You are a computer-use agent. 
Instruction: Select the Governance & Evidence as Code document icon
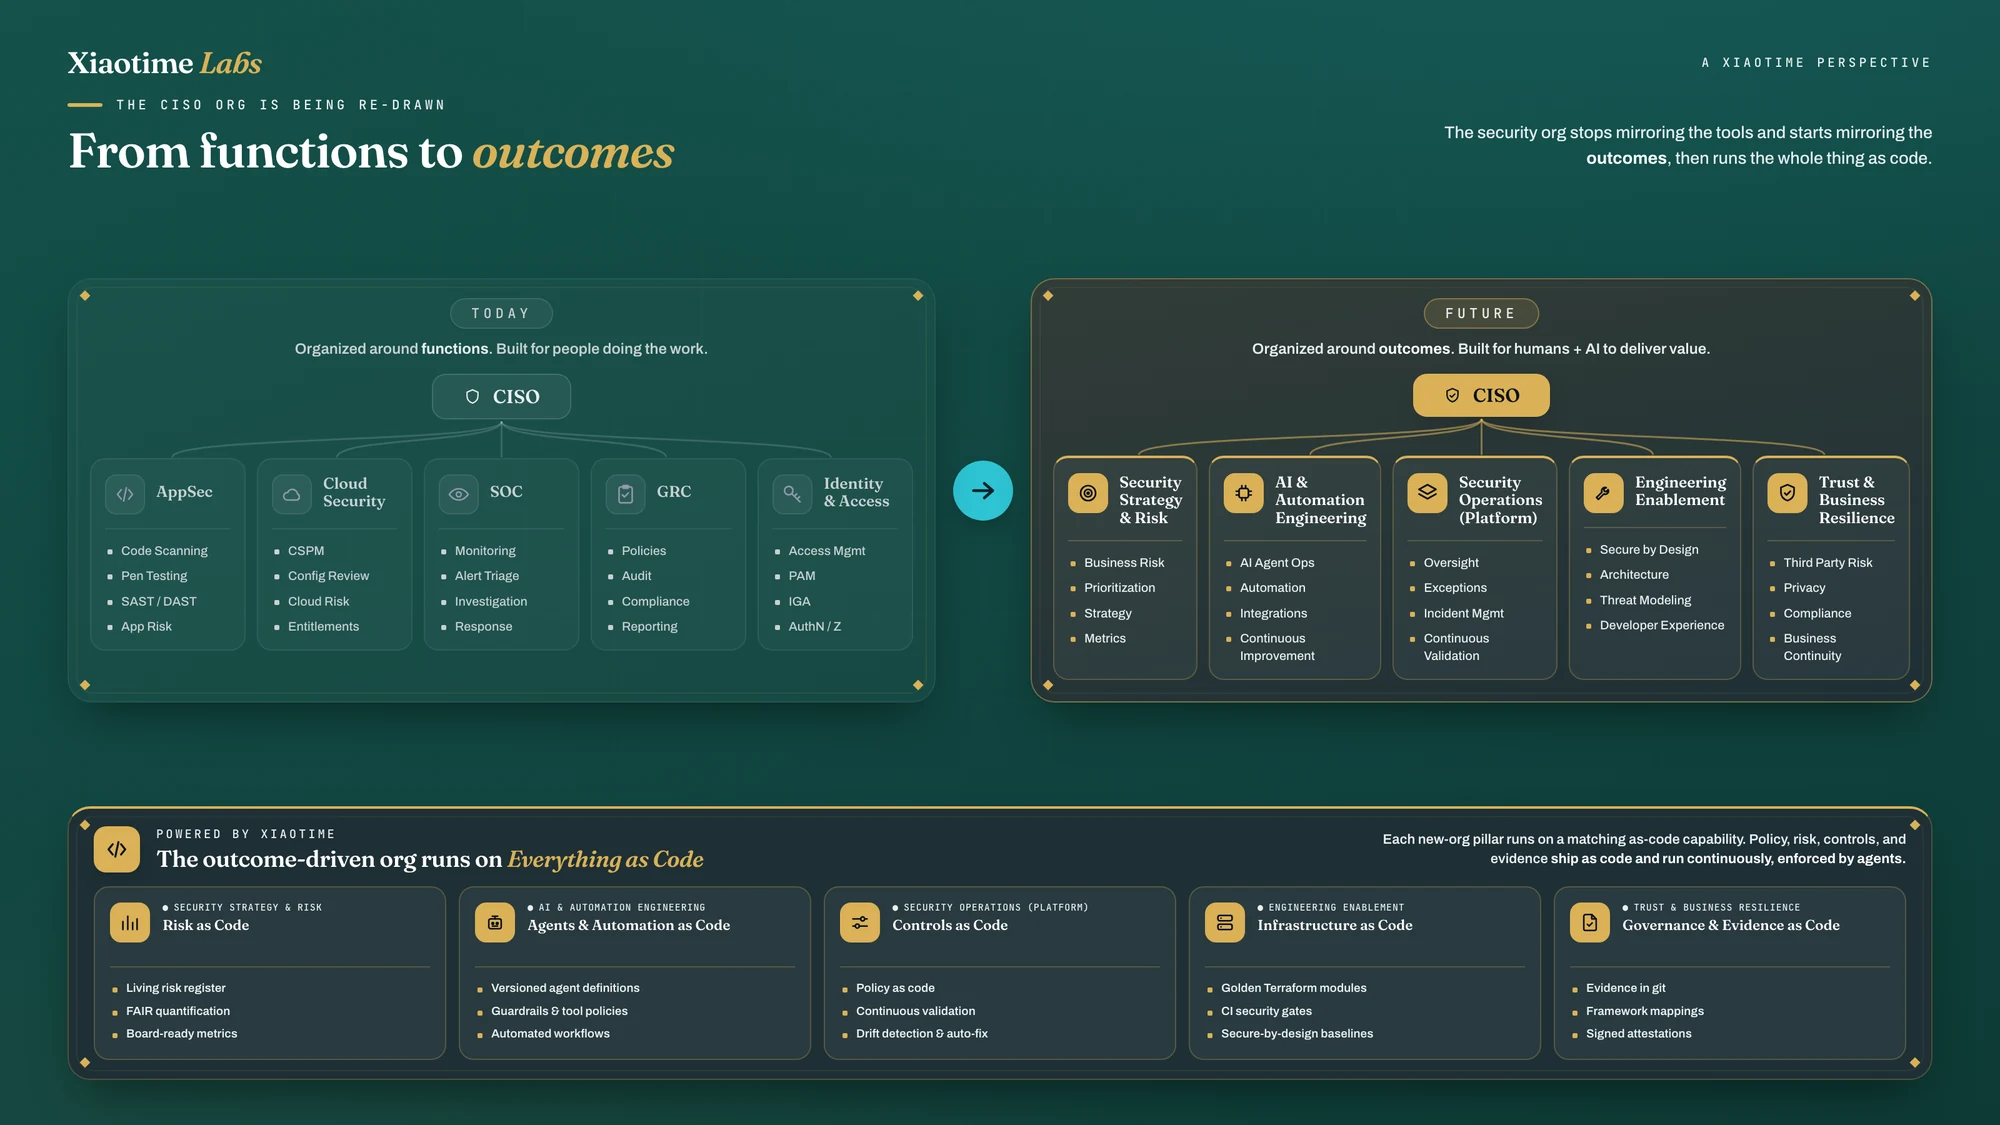(1590, 923)
